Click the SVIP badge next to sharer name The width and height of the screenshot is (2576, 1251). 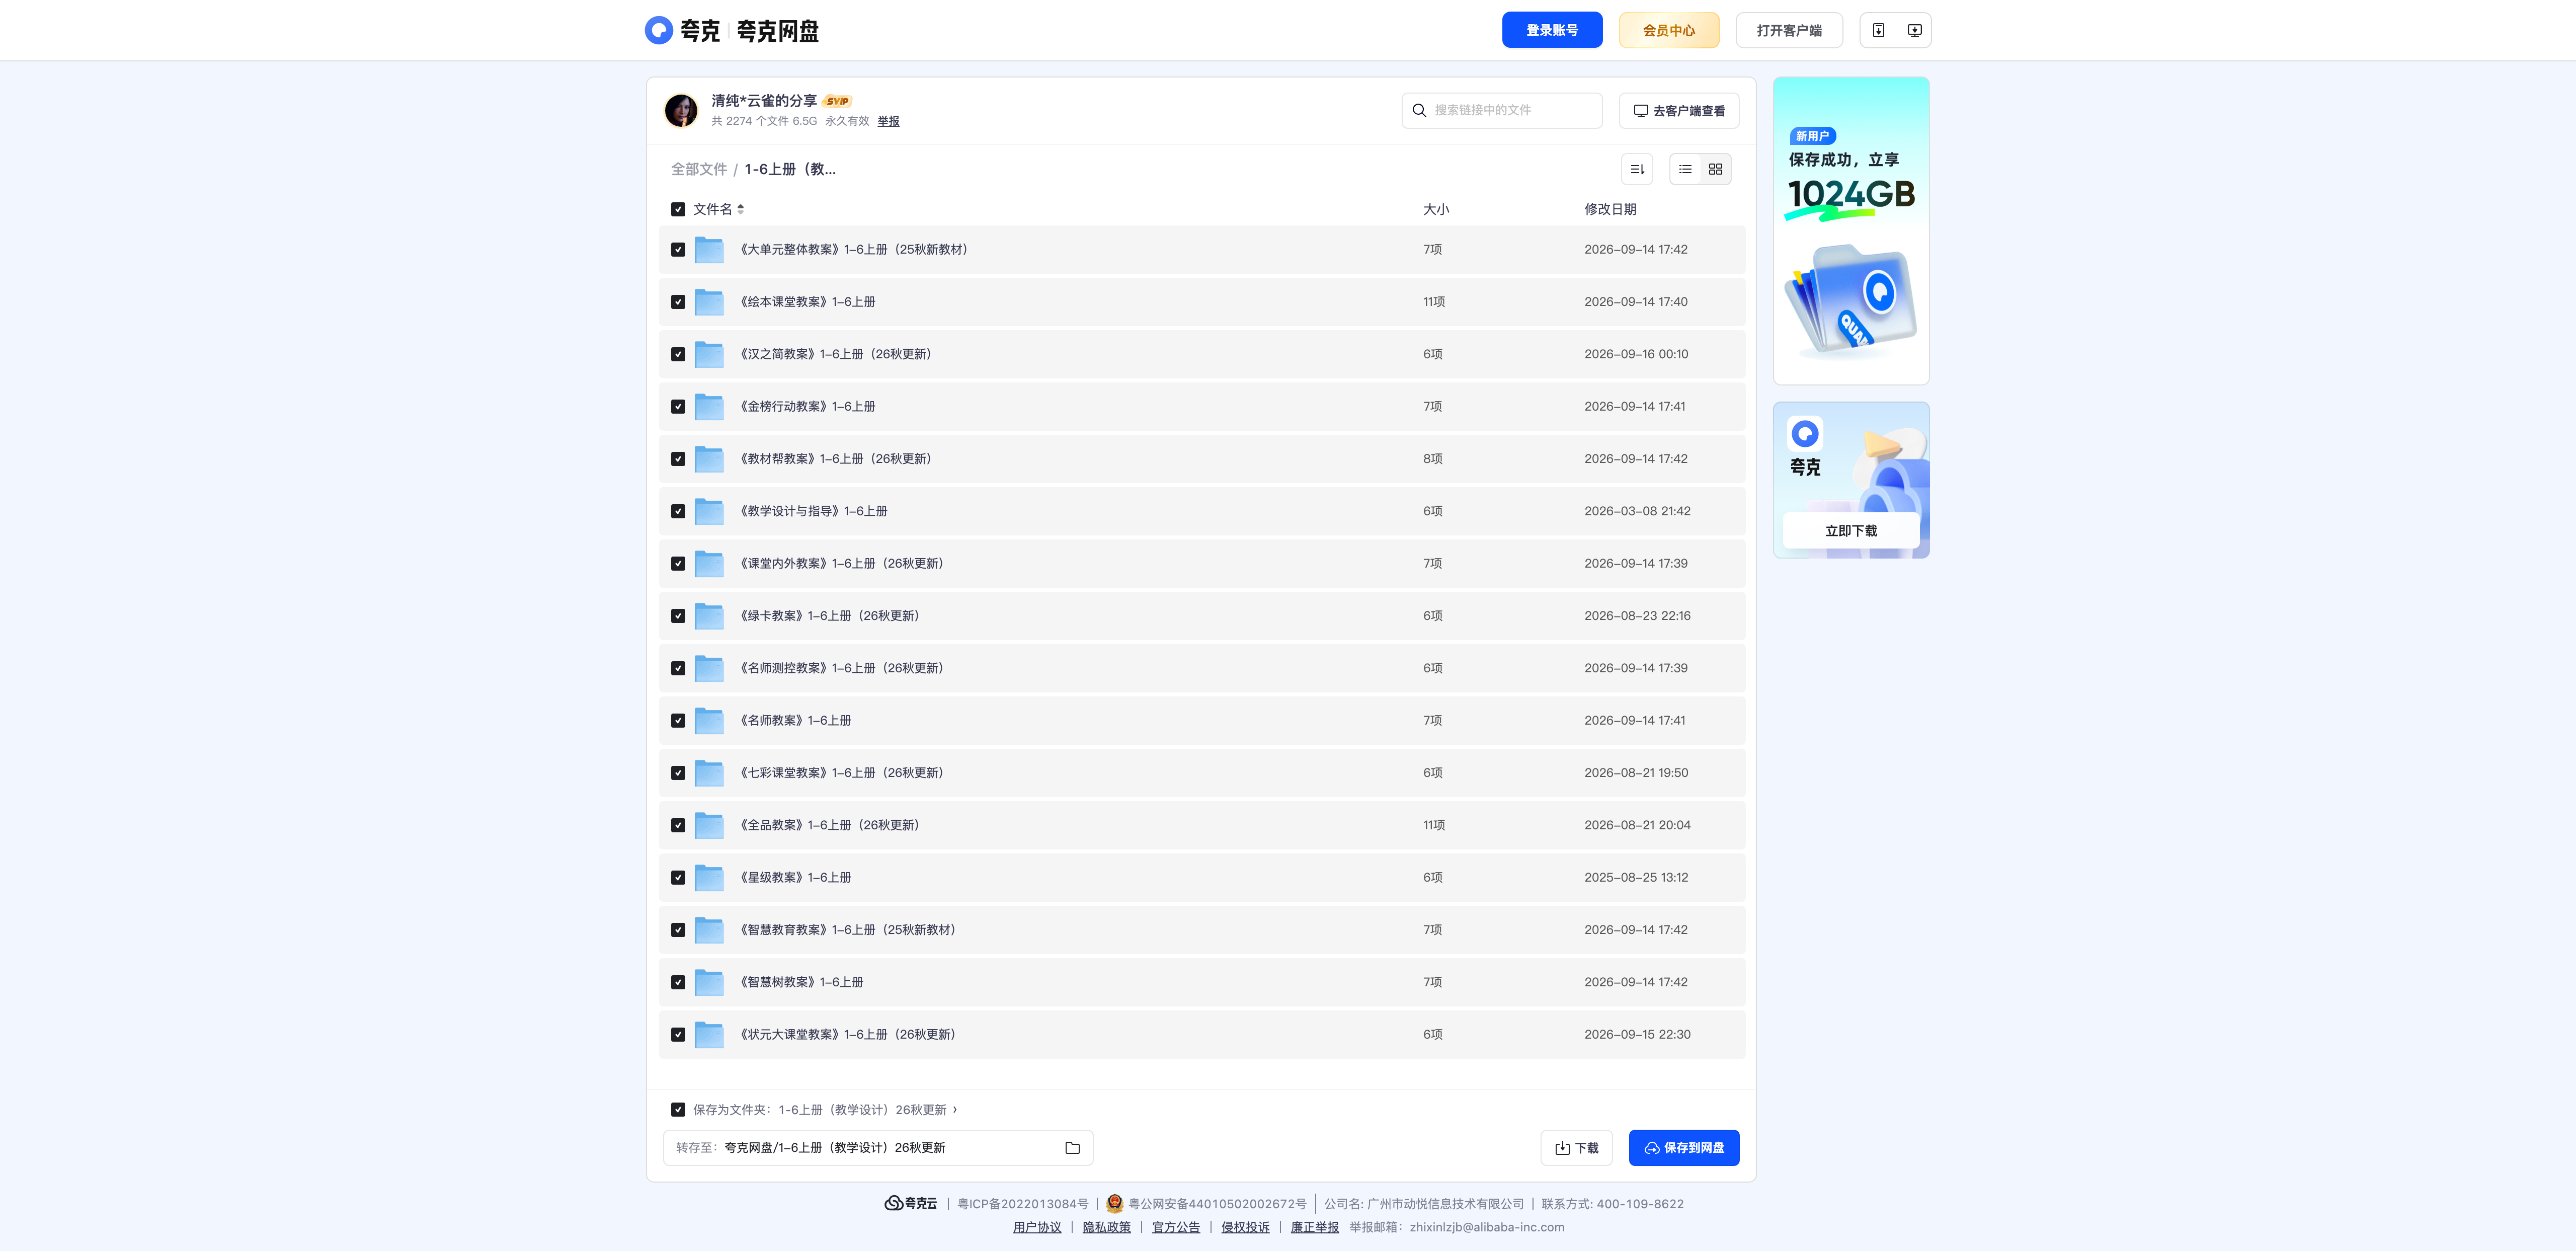click(837, 101)
